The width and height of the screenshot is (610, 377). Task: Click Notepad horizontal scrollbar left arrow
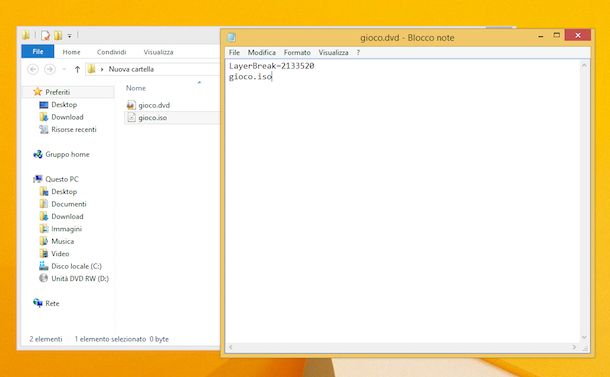click(x=231, y=347)
